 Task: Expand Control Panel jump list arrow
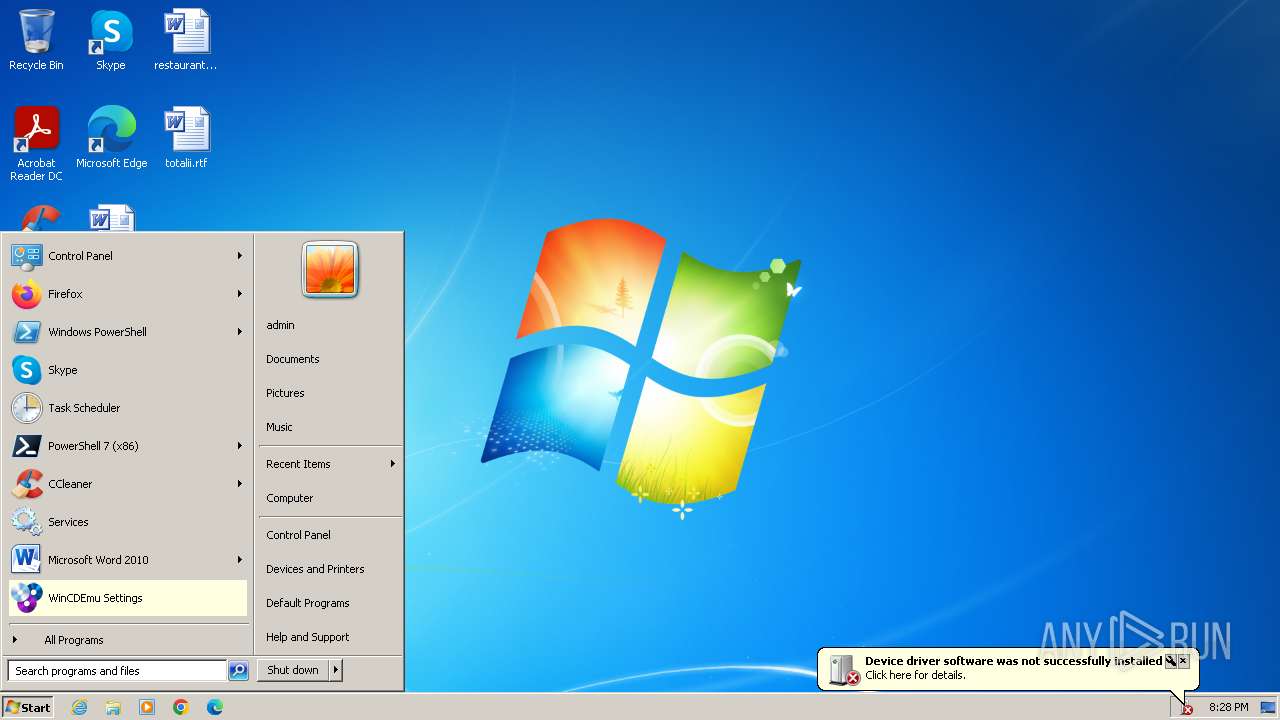pyautogui.click(x=240, y=256)
